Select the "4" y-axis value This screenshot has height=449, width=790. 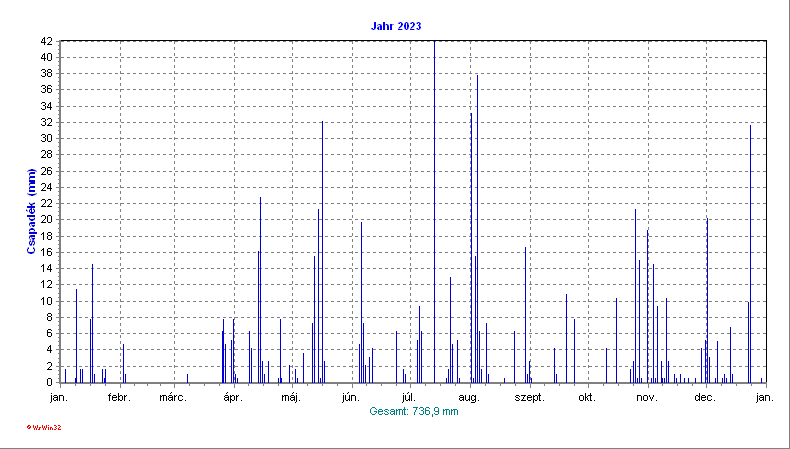49,350
